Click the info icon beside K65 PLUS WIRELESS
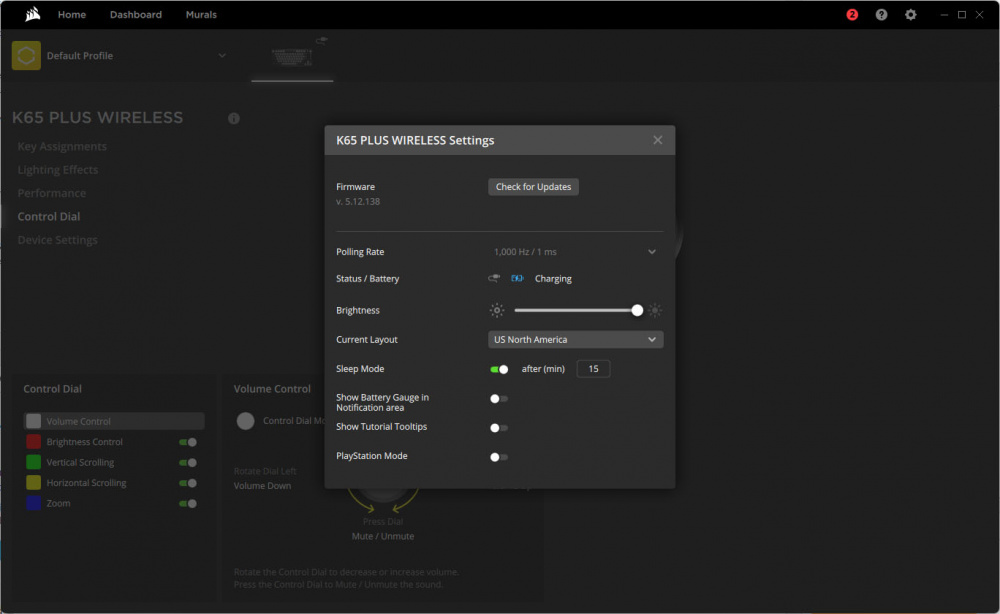 pyautogui.click(x=234, y=119)
